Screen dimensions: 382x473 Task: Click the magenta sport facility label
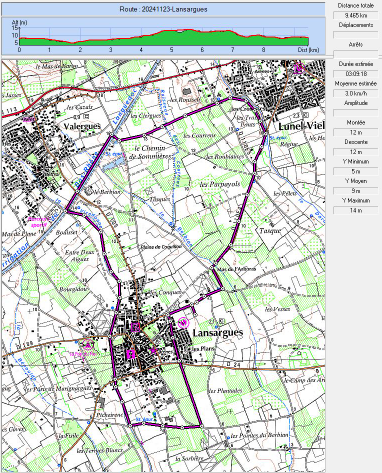38,222
